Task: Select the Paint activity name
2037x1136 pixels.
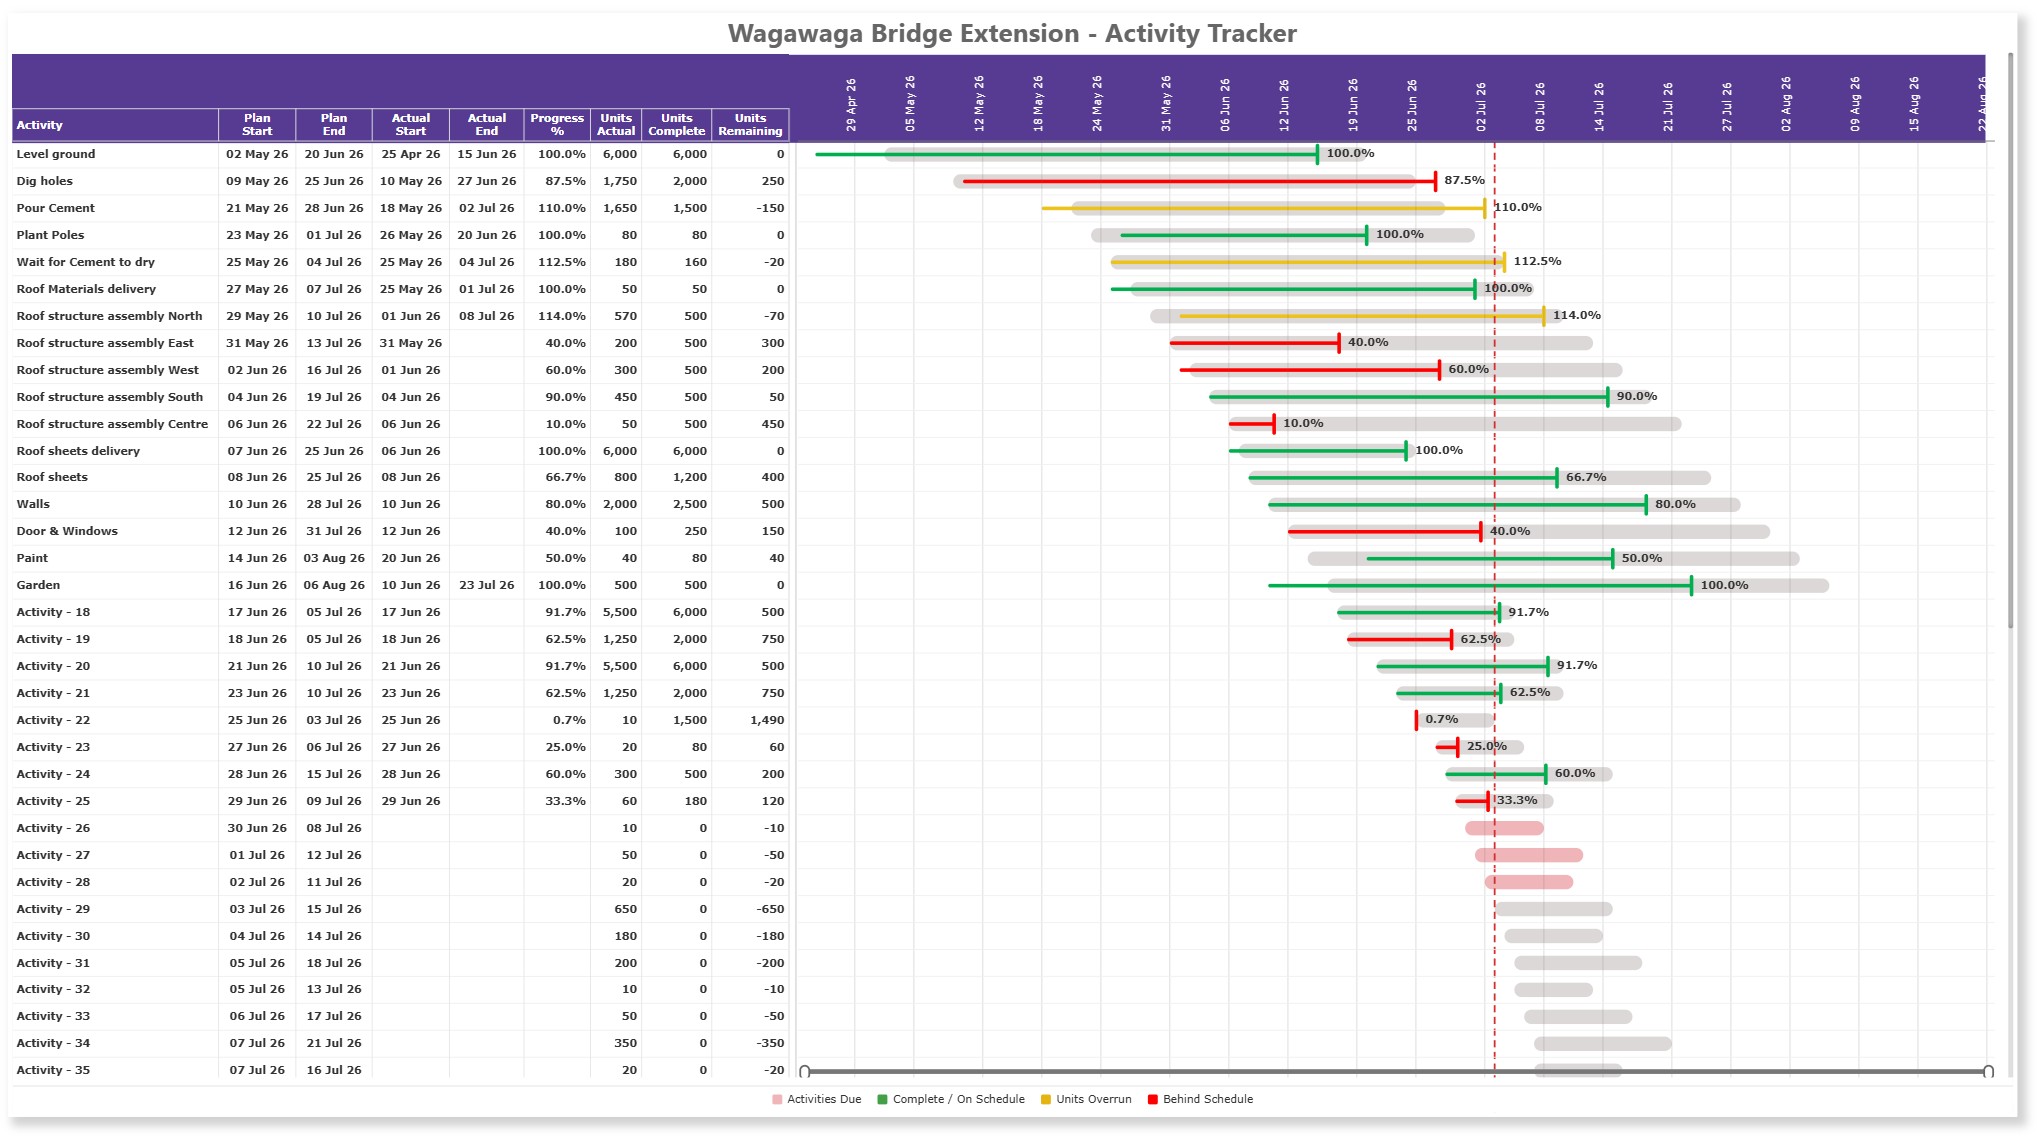Action: (32, 558)
